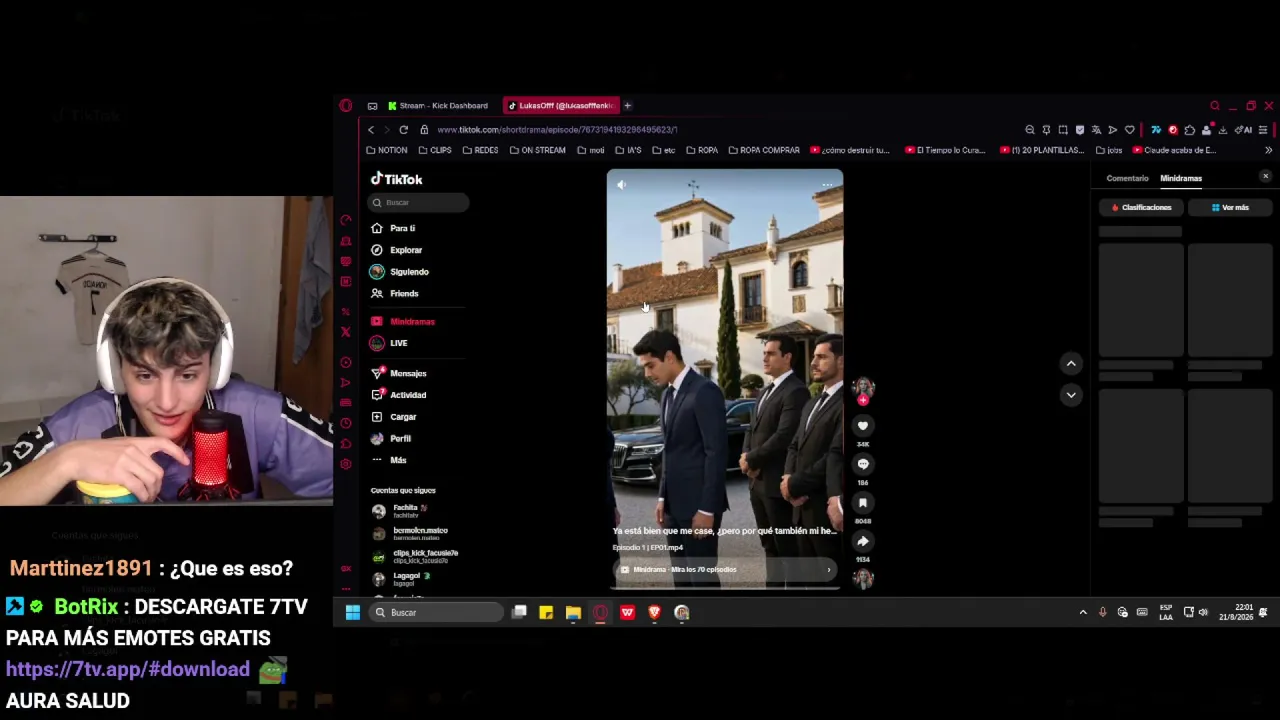Viewport: 1280px width, 720px height.
Task: Open the video comments bubble icon
Action: click(x=863, y=464)
